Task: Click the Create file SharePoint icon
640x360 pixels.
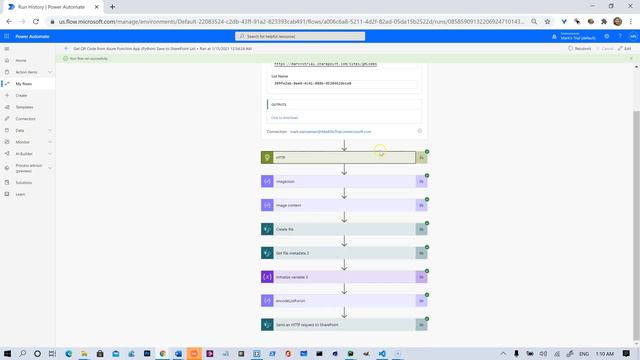Action: [x=267, y=229]
